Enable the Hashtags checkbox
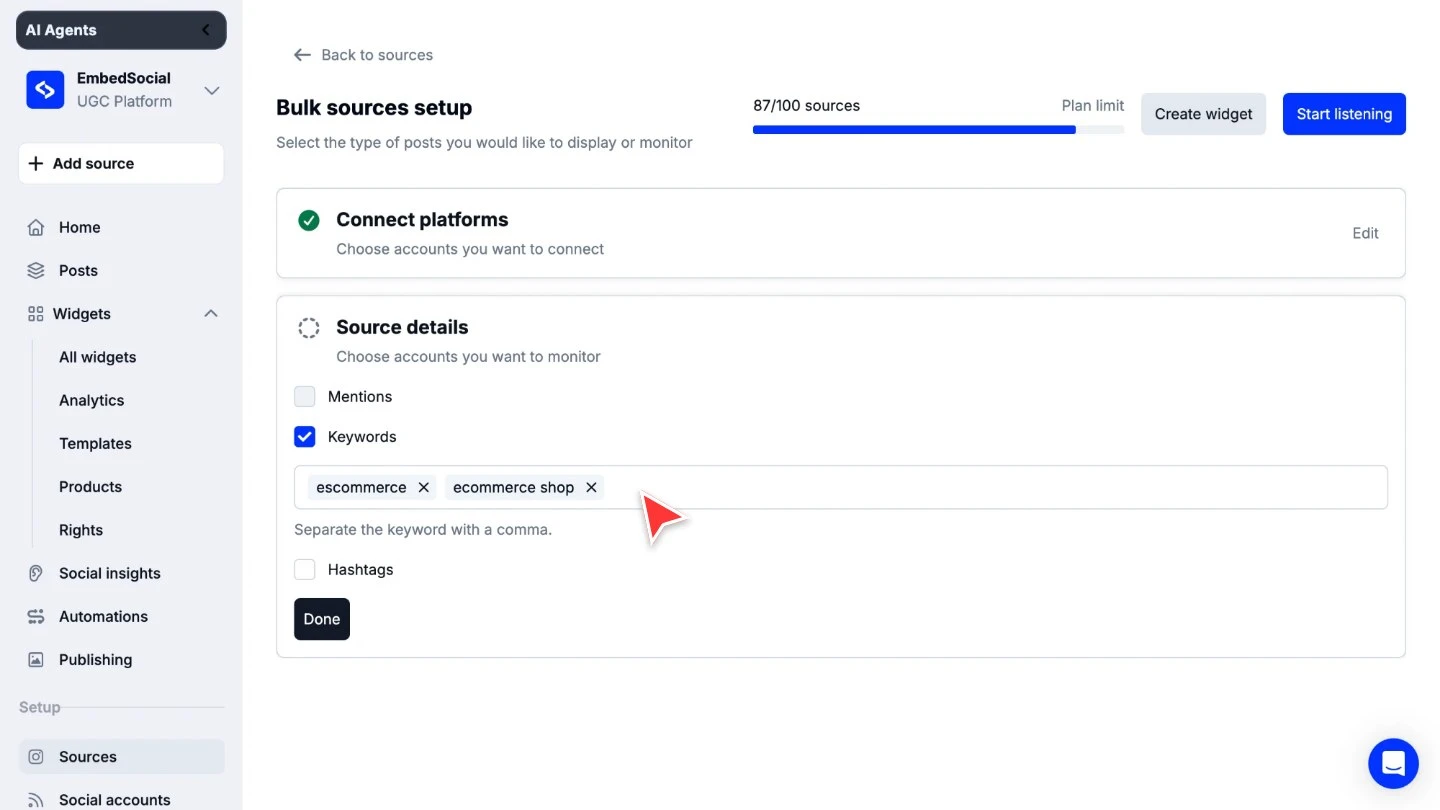This screenshot has width=1440, height=810. point(305,570)
